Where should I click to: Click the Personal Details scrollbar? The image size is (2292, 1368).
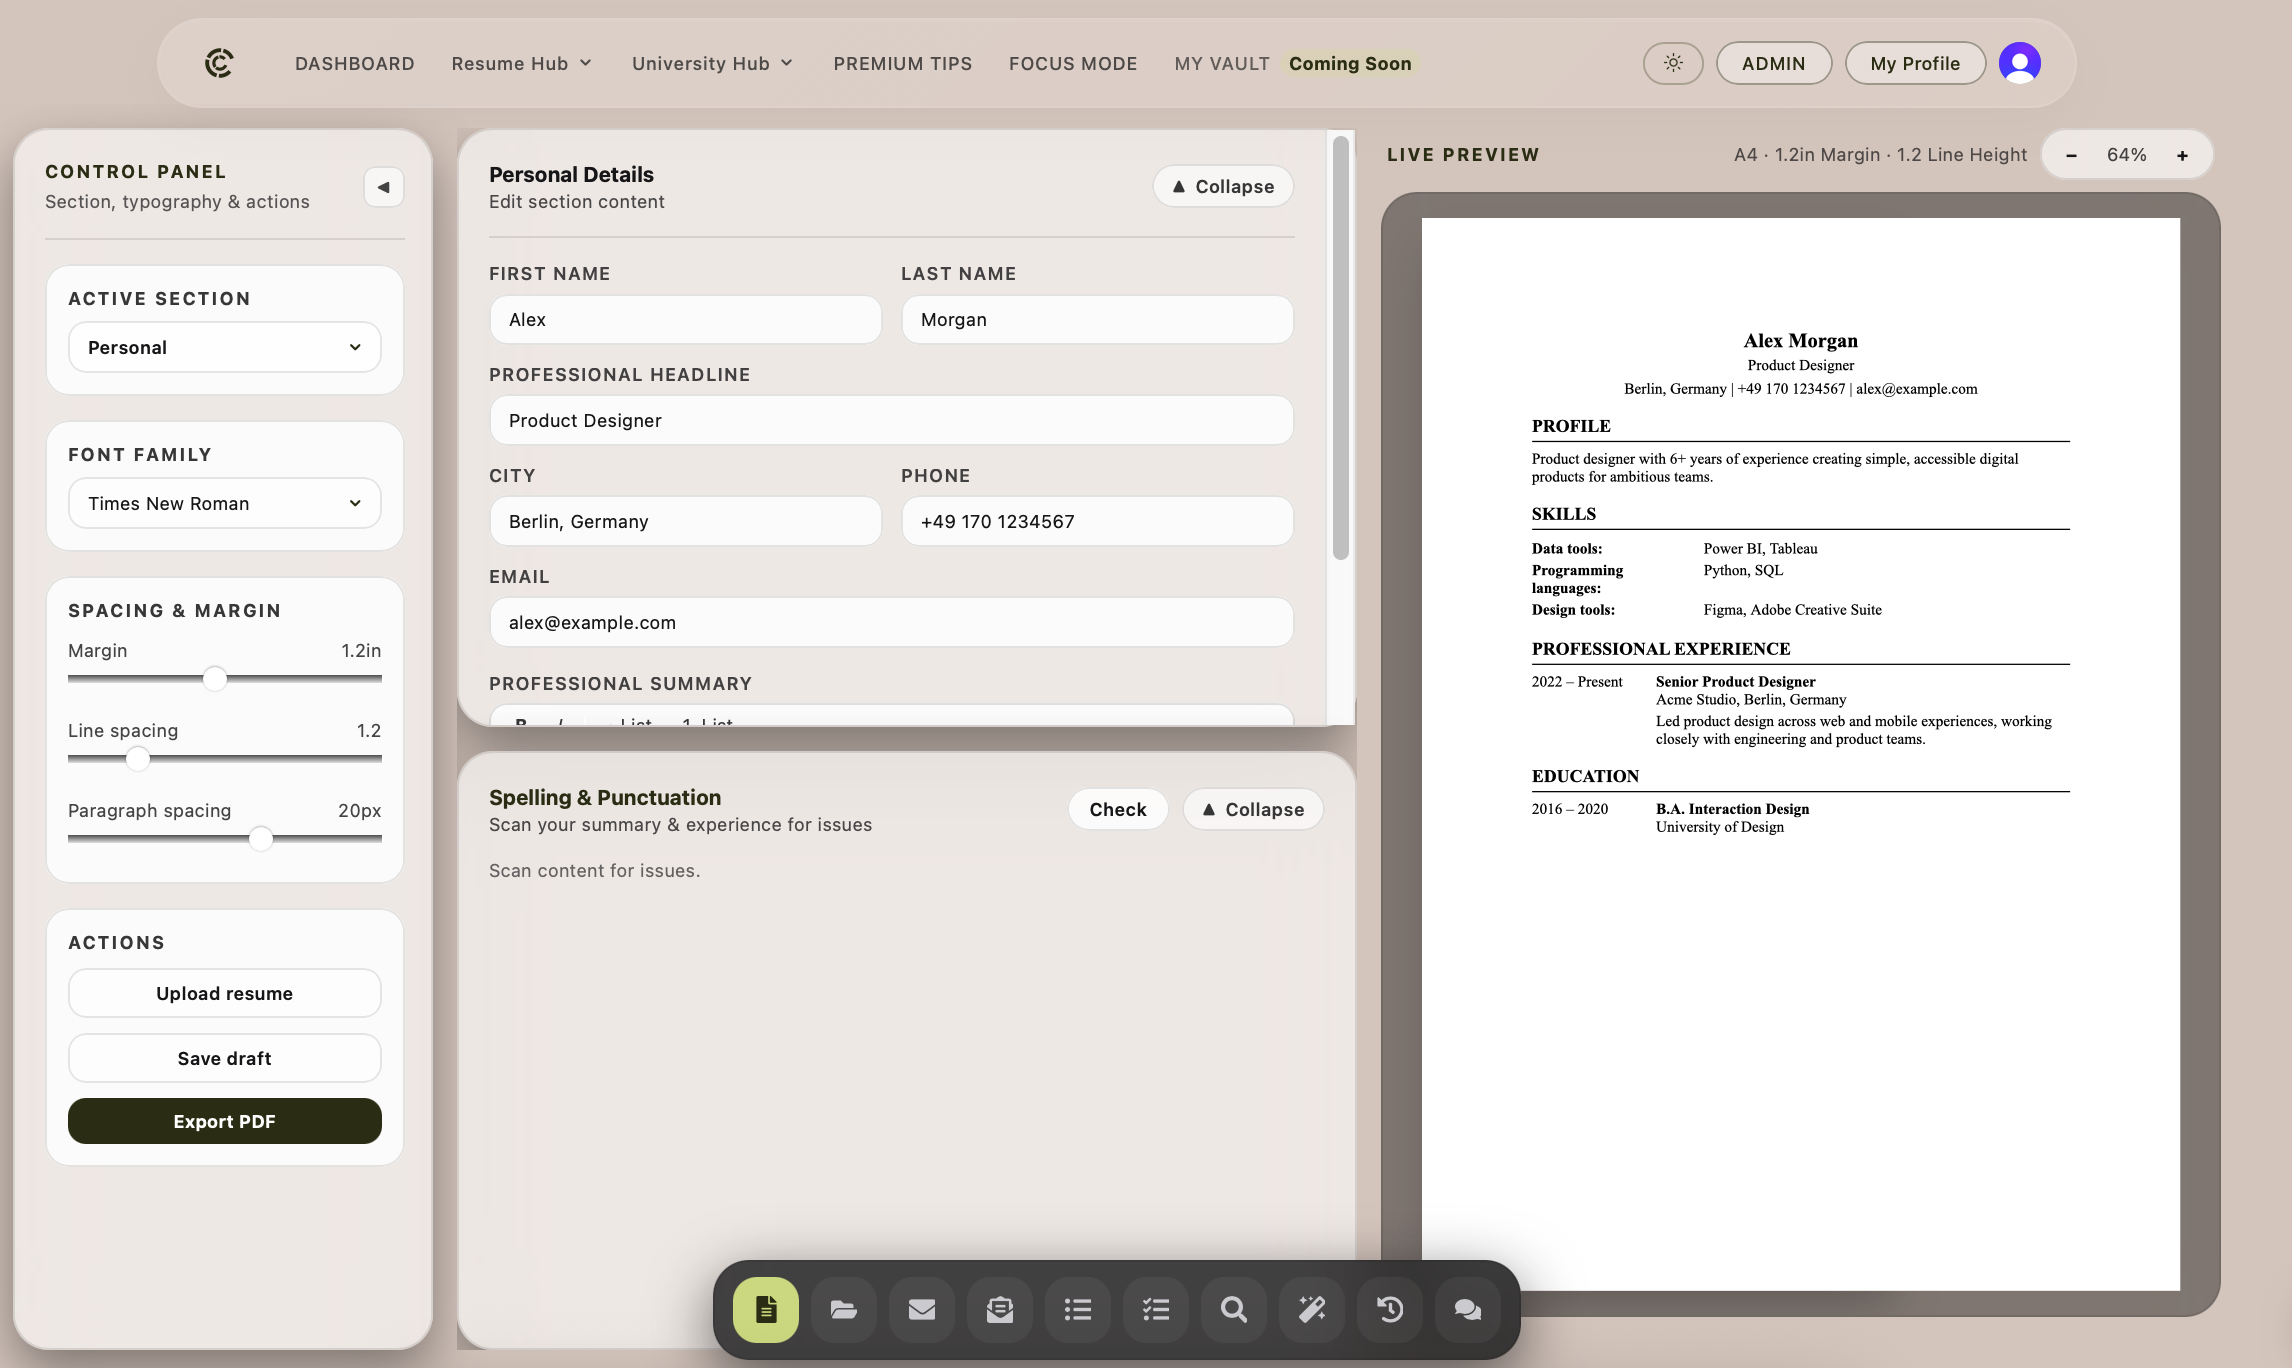pos(1341,348)
